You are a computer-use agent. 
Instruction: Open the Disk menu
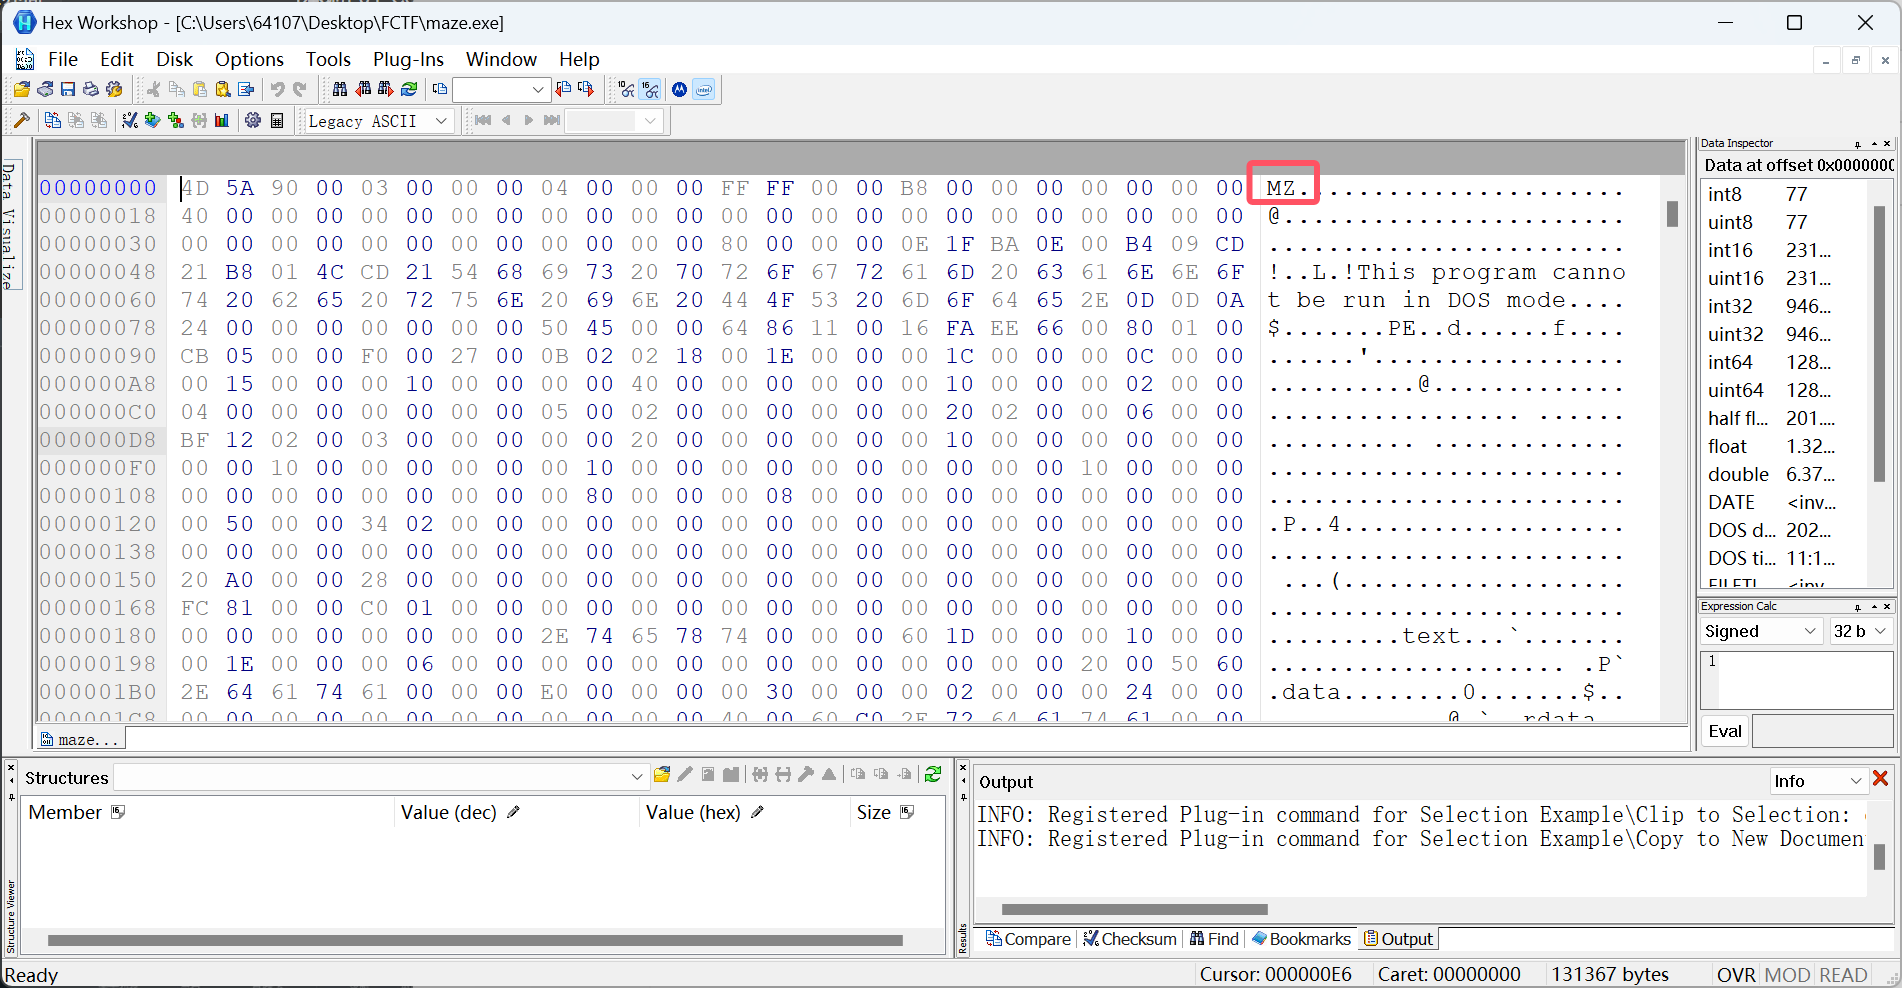tap(174, 59)
